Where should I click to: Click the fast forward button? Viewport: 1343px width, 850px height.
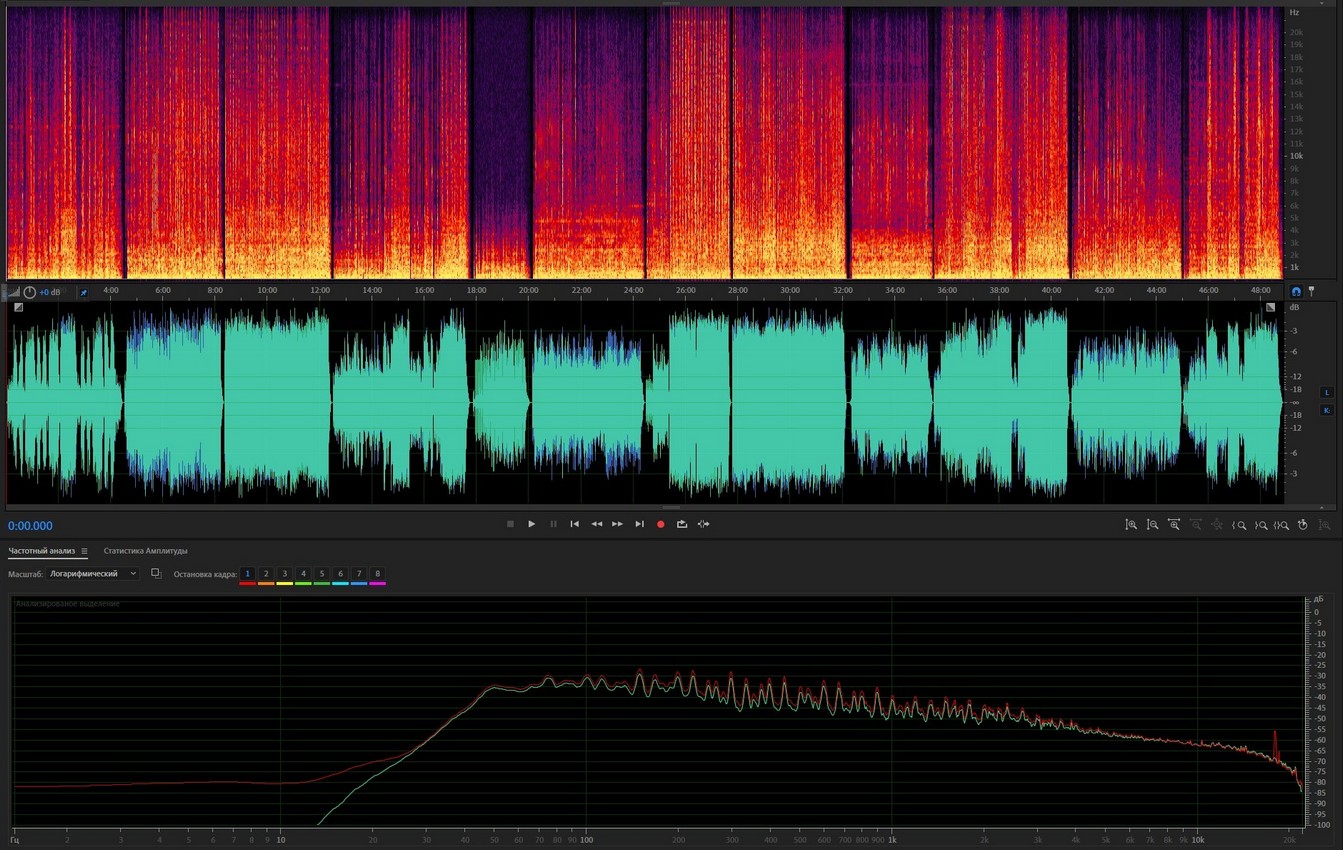(618, 524)
